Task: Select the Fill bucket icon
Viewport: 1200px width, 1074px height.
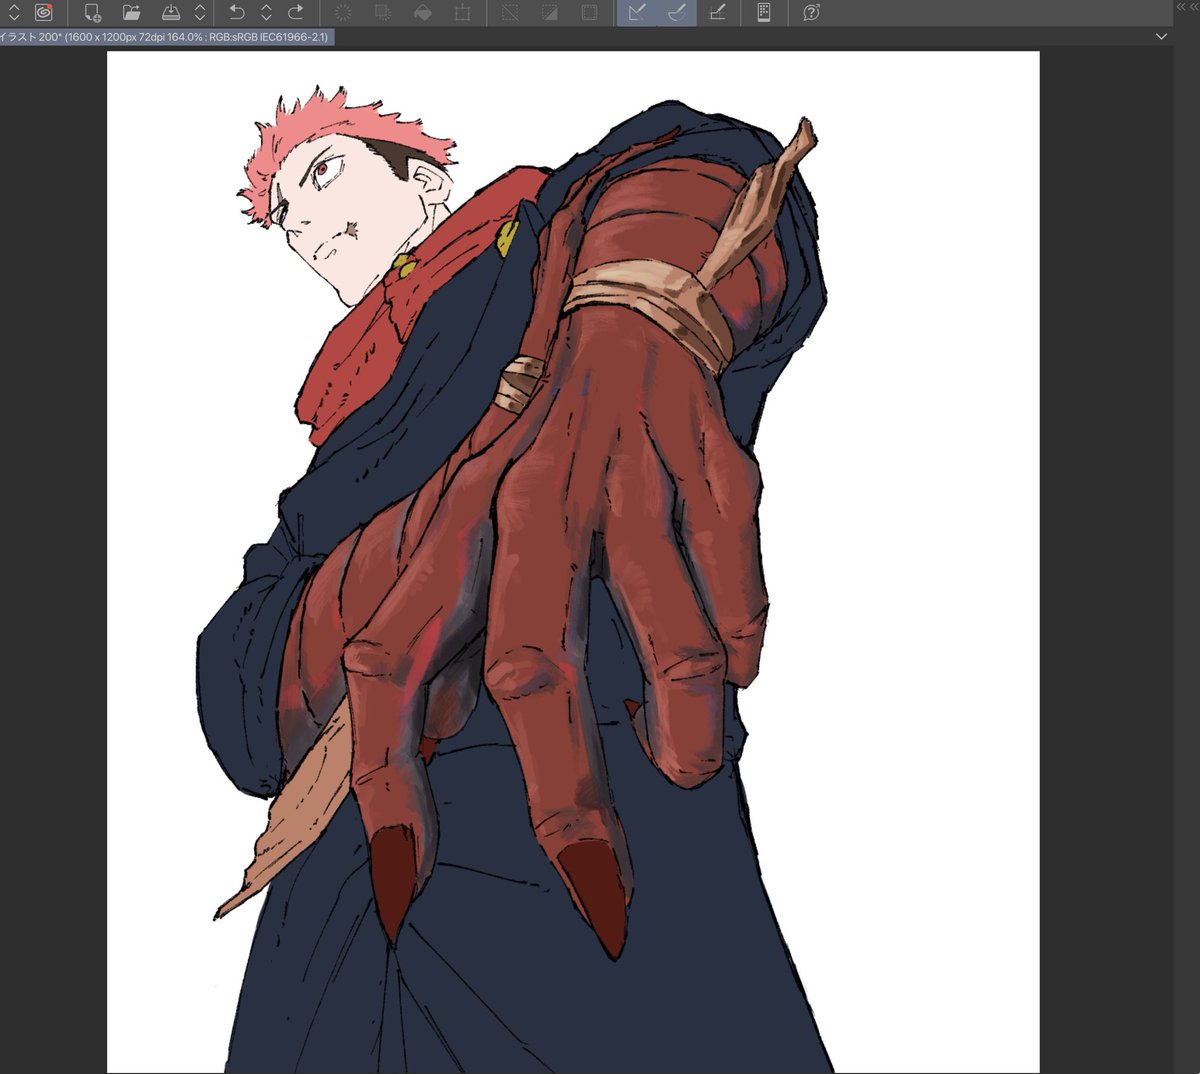Action: coord(423,13)
